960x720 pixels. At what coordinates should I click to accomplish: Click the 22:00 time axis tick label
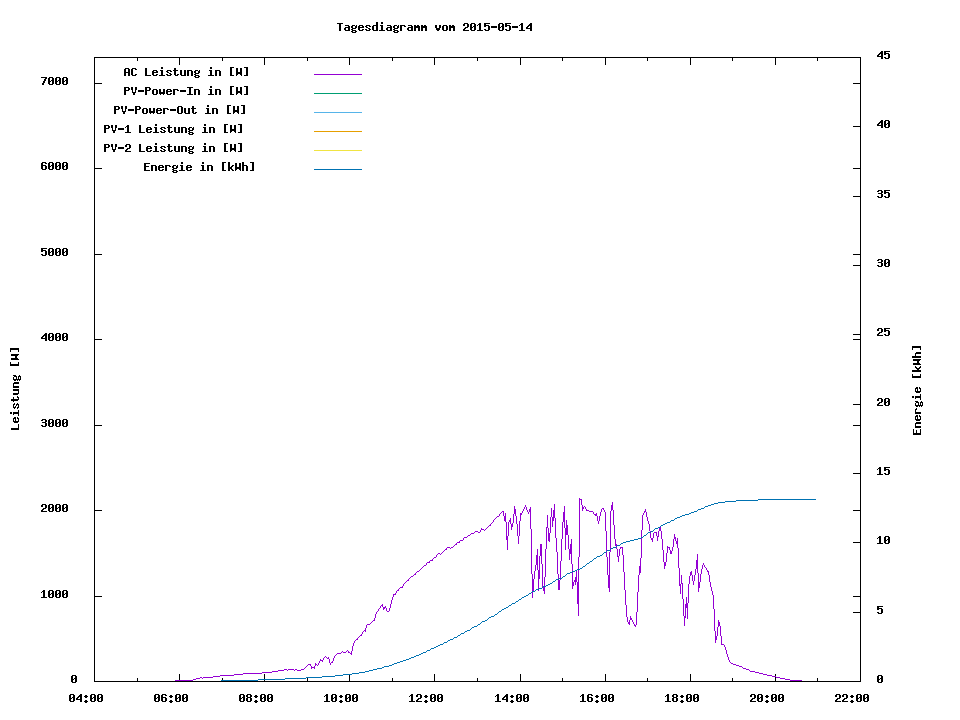click(x=852, y=698)
